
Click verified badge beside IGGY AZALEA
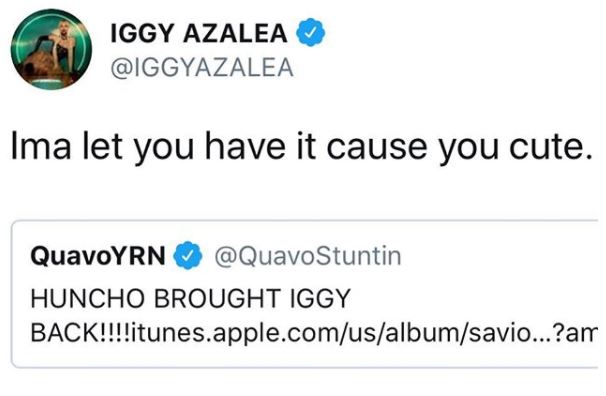point(311,32)
